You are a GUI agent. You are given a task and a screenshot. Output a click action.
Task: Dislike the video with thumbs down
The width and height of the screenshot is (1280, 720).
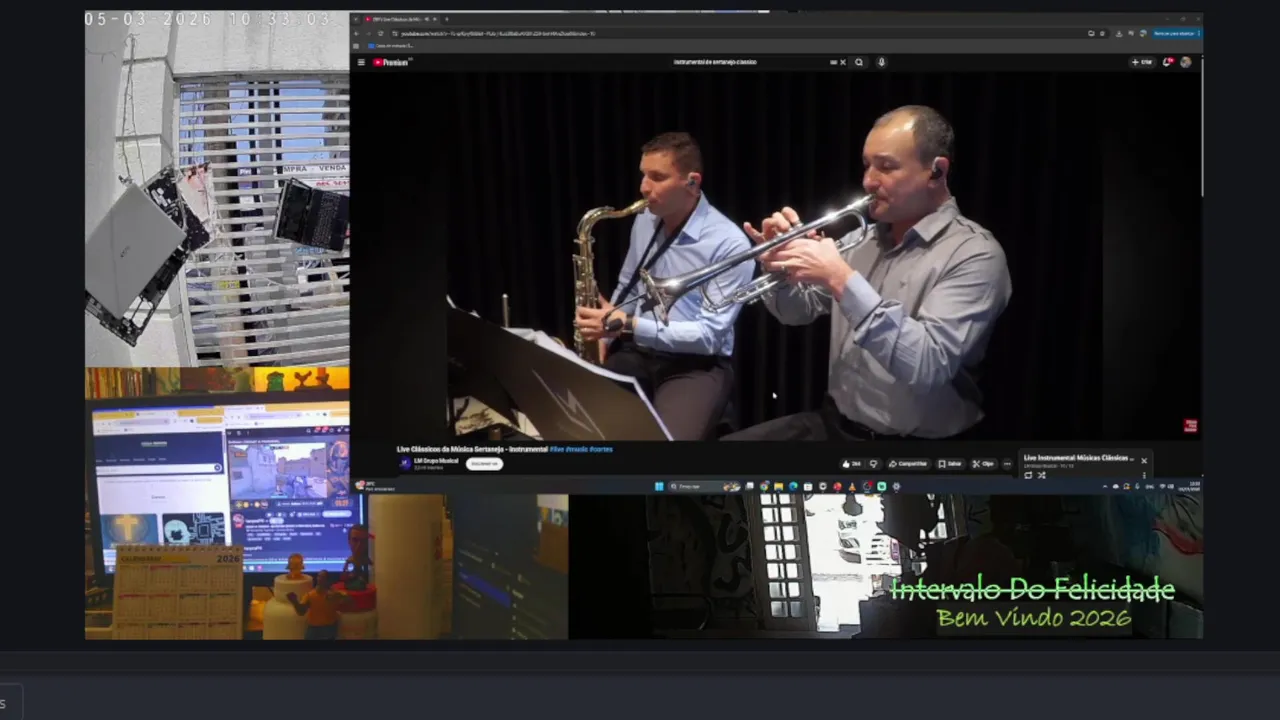pyautogui.click(x=874, y=464)
